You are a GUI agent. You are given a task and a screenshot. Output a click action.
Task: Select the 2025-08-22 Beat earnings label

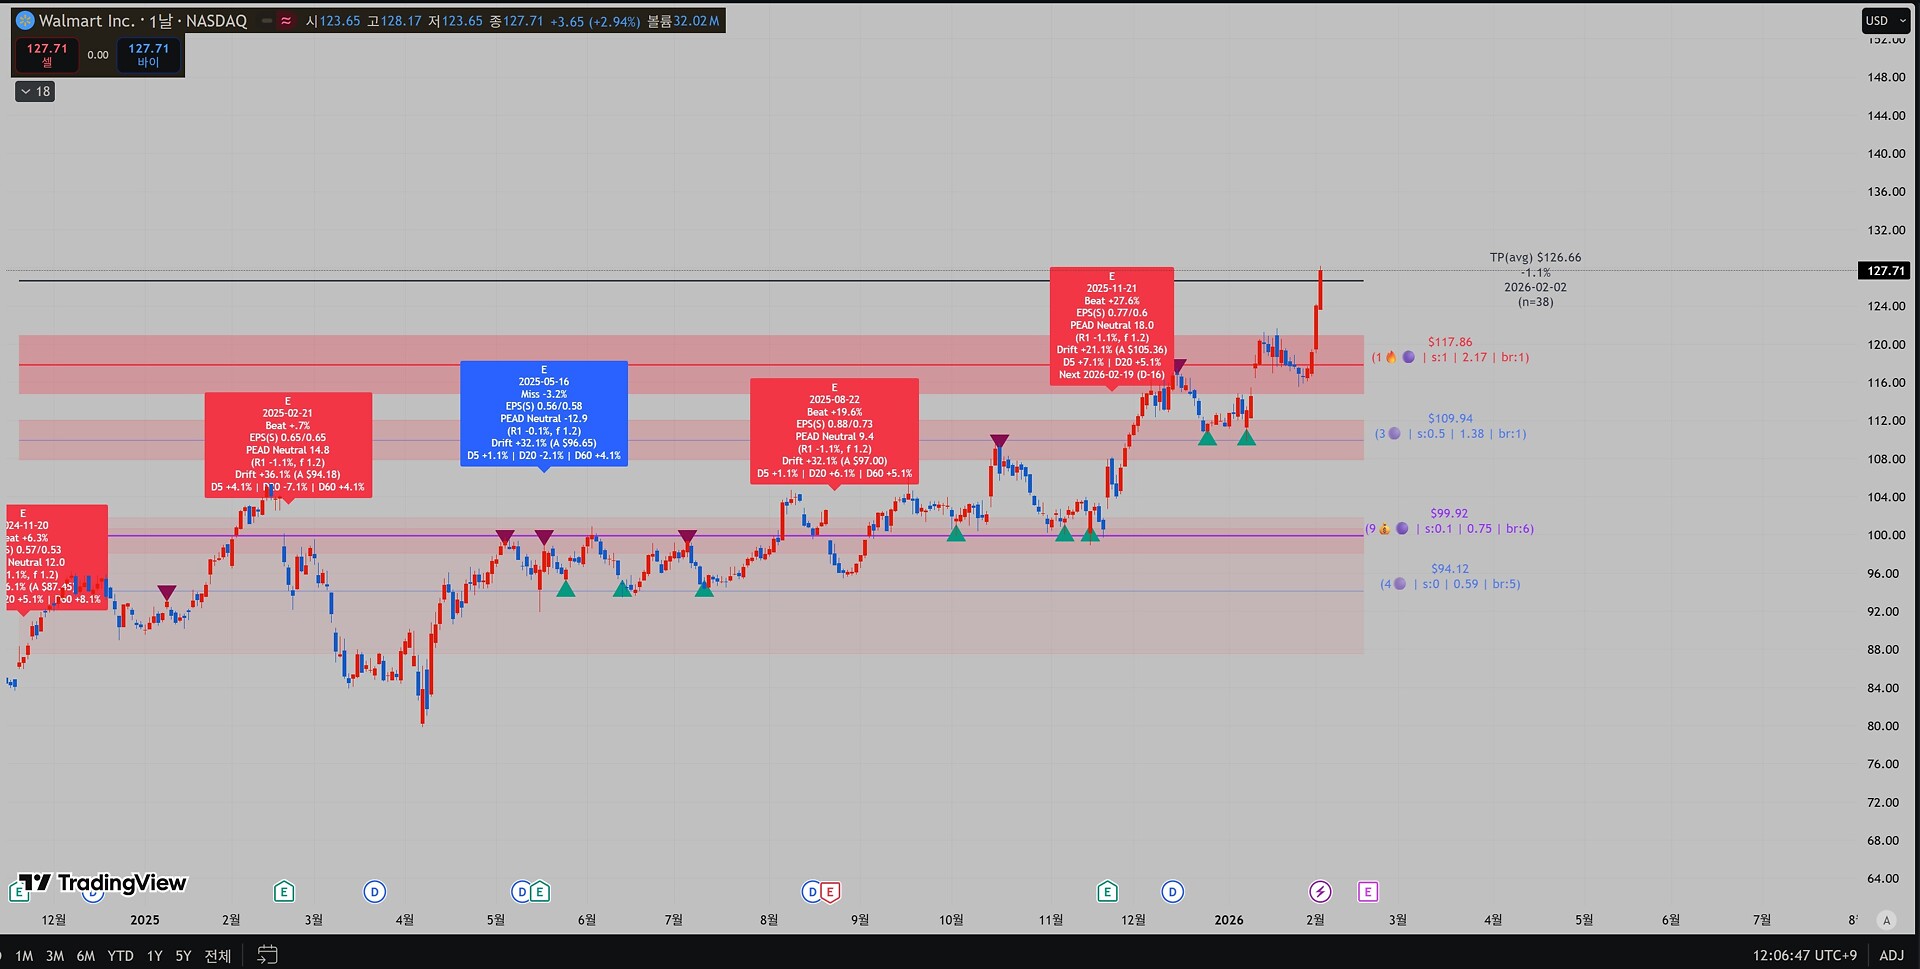tap(834, 431)
